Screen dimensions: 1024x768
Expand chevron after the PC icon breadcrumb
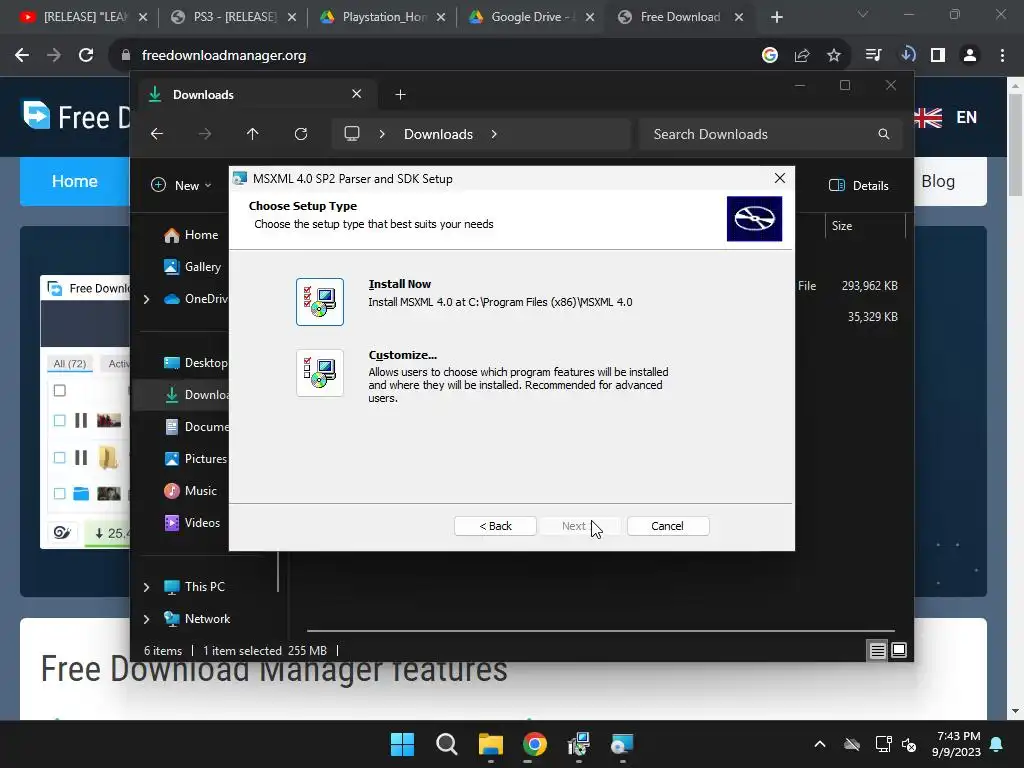pos(382,134)
